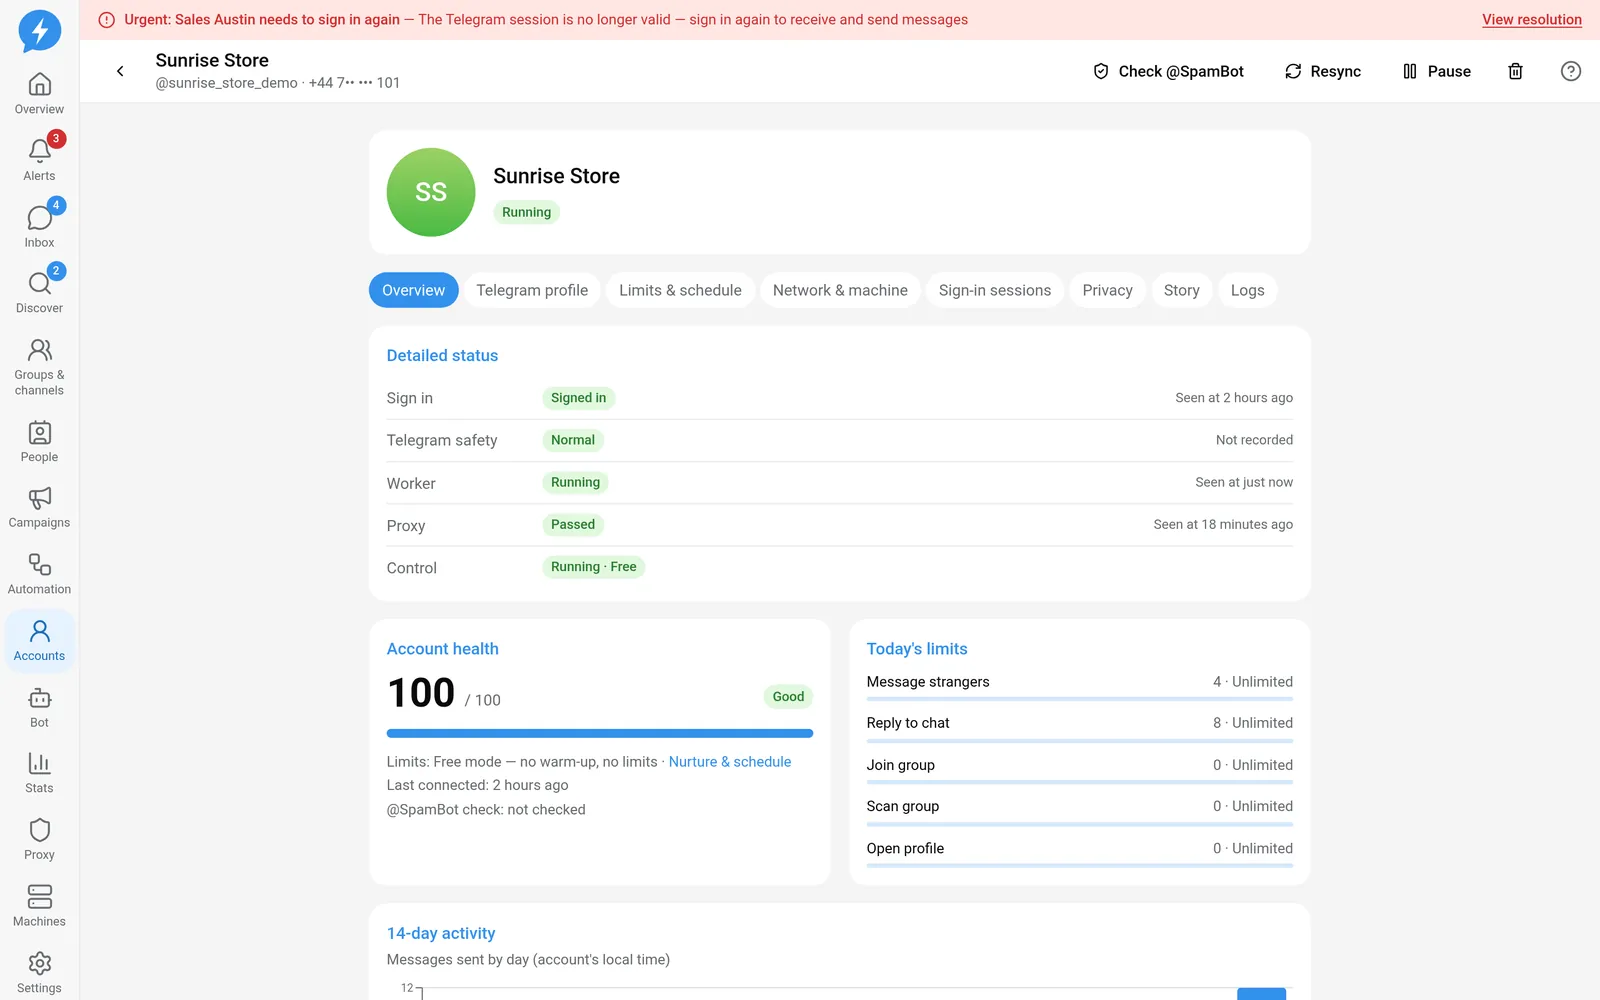Viewport: 1600px width, 1000px height.
Task: Open the Machines section
Action: click(39, 907)
